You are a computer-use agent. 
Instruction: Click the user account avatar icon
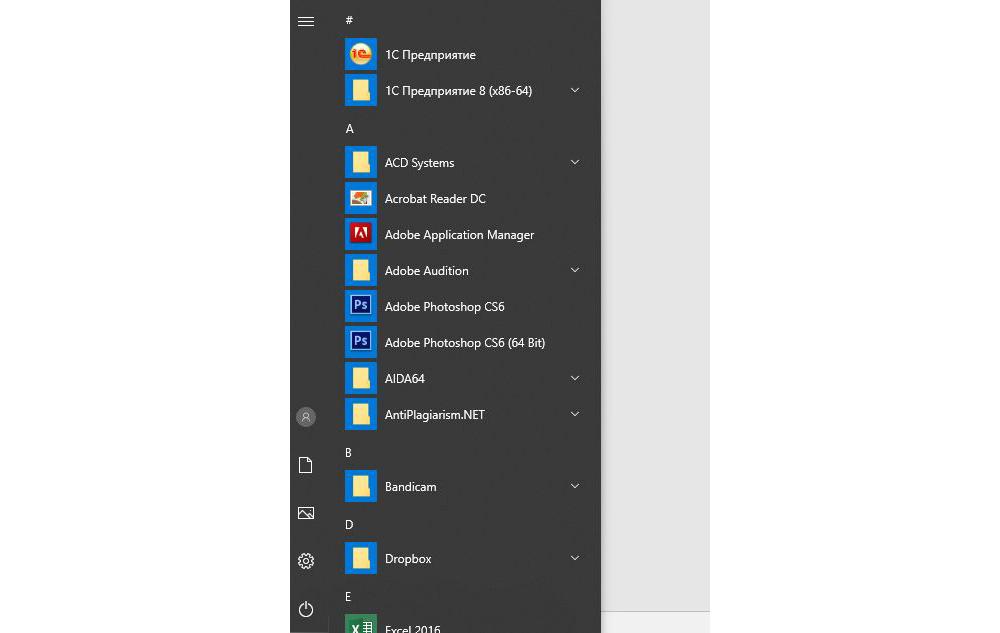[x=305, y=417]
